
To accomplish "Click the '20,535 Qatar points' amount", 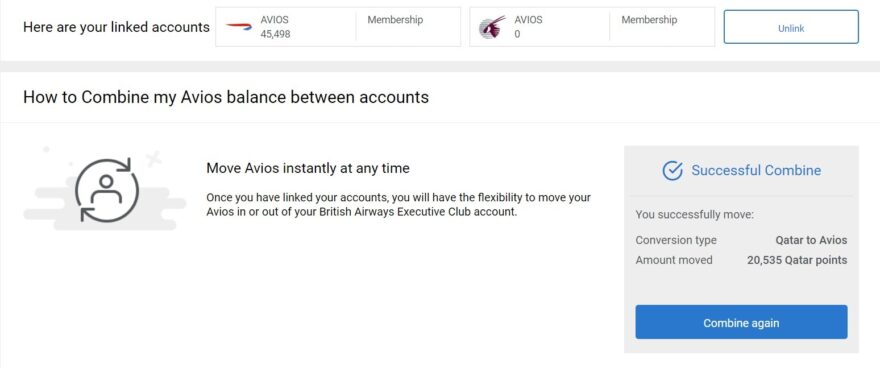I will point(797,260).
